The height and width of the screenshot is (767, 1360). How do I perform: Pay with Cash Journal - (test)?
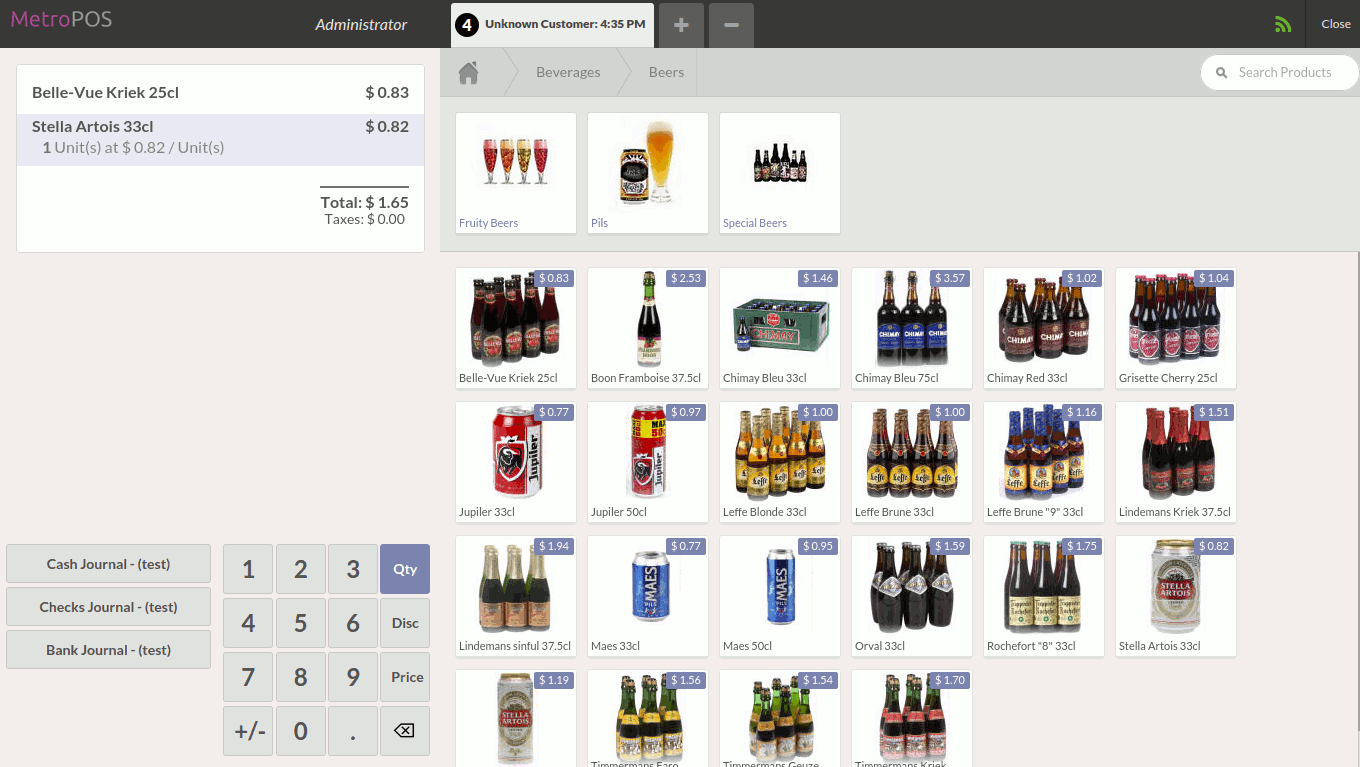pos(108,564)
